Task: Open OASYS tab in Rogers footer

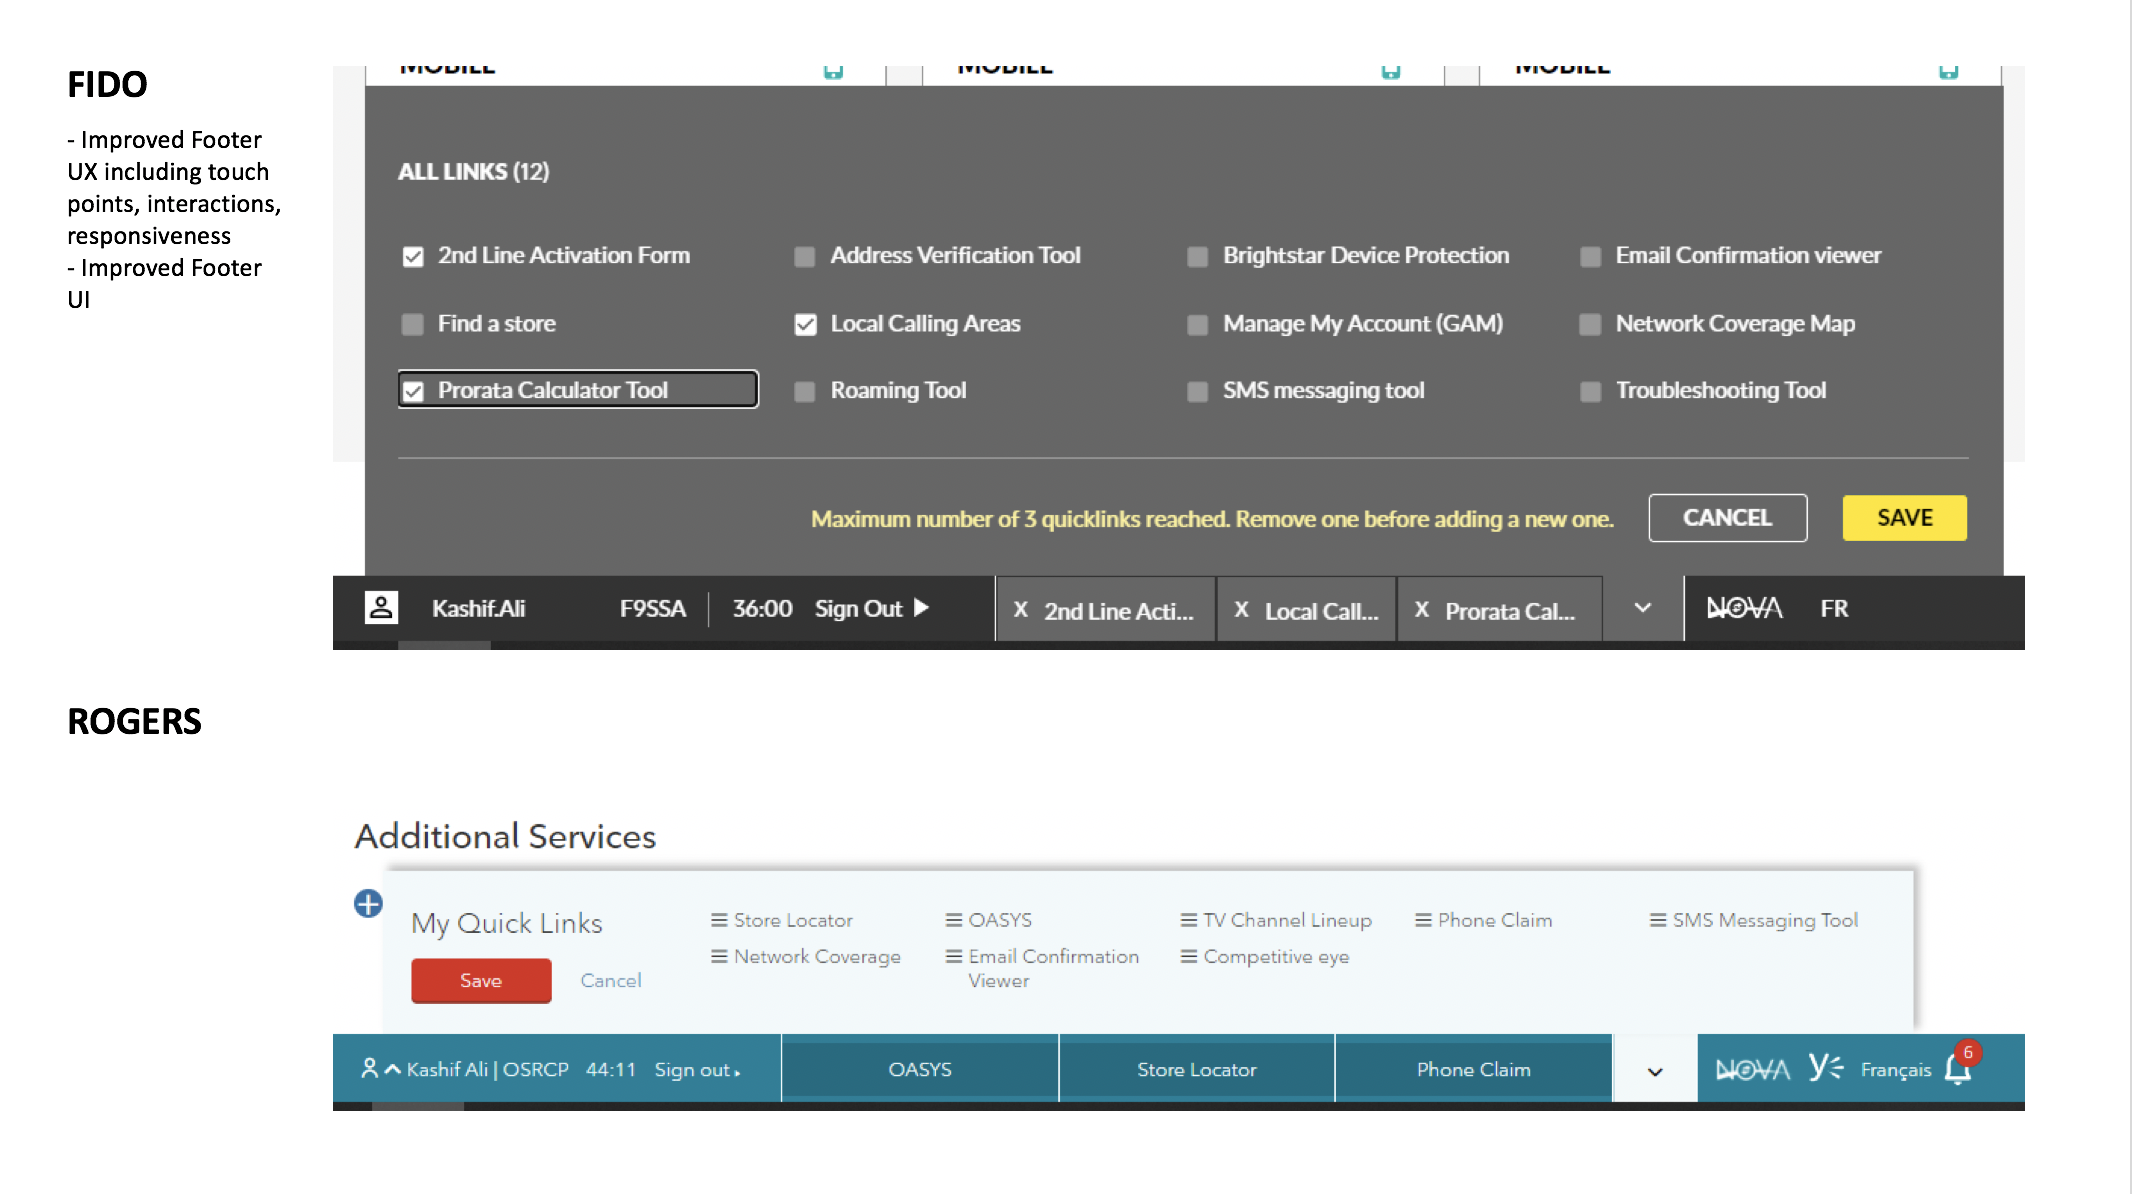Action: pos(920,1069)
